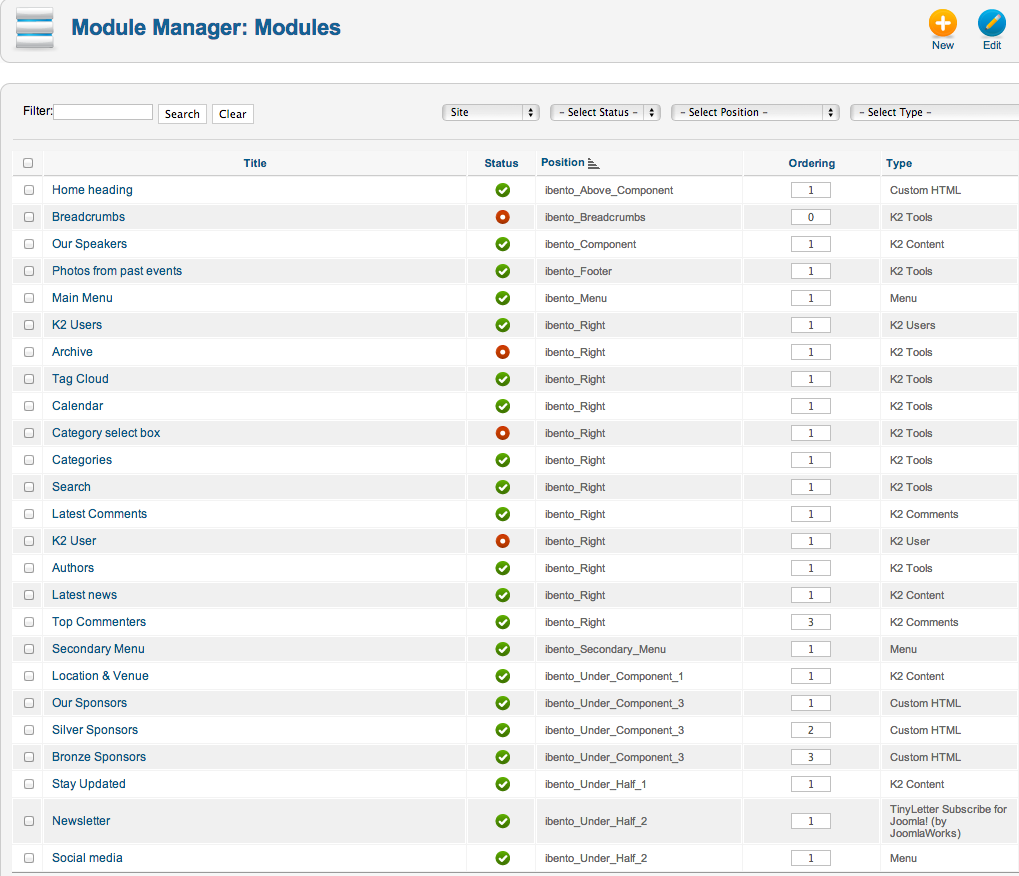Publish Category select box via status icon
This screenshot has height=876, width=1019.
pos(502,433)
